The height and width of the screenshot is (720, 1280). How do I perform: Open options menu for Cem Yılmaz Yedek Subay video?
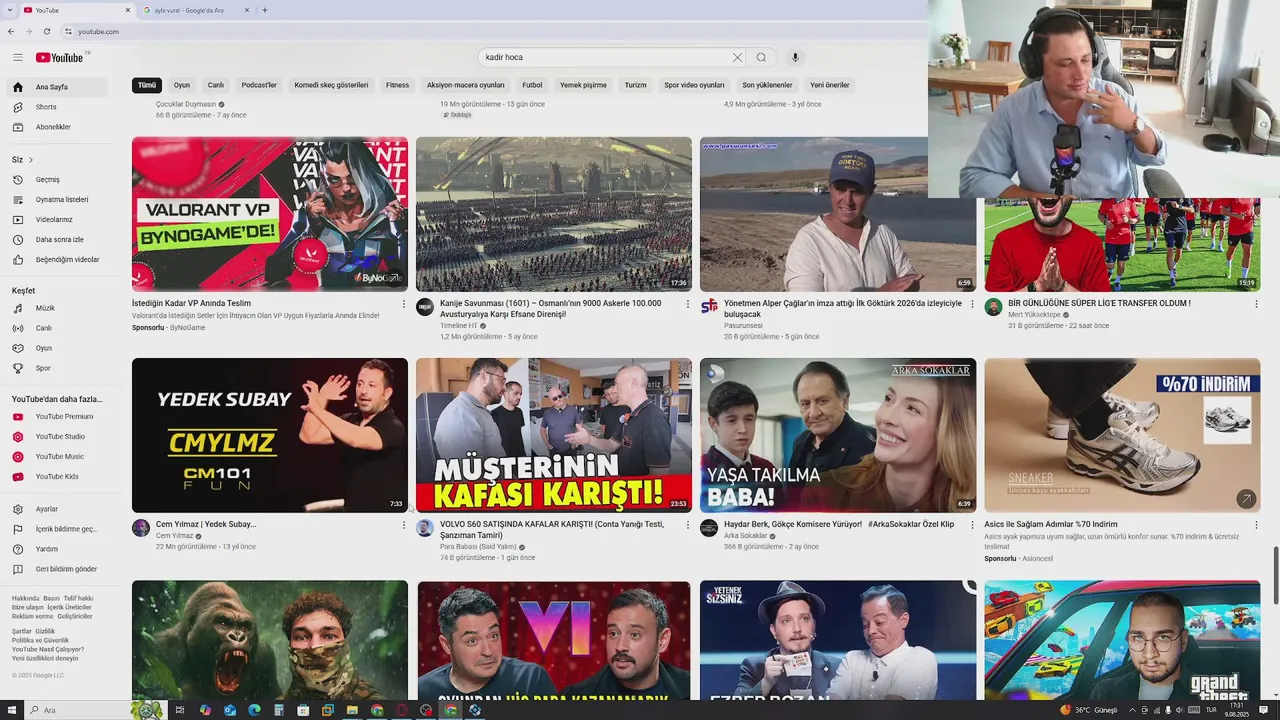[404, 525]
